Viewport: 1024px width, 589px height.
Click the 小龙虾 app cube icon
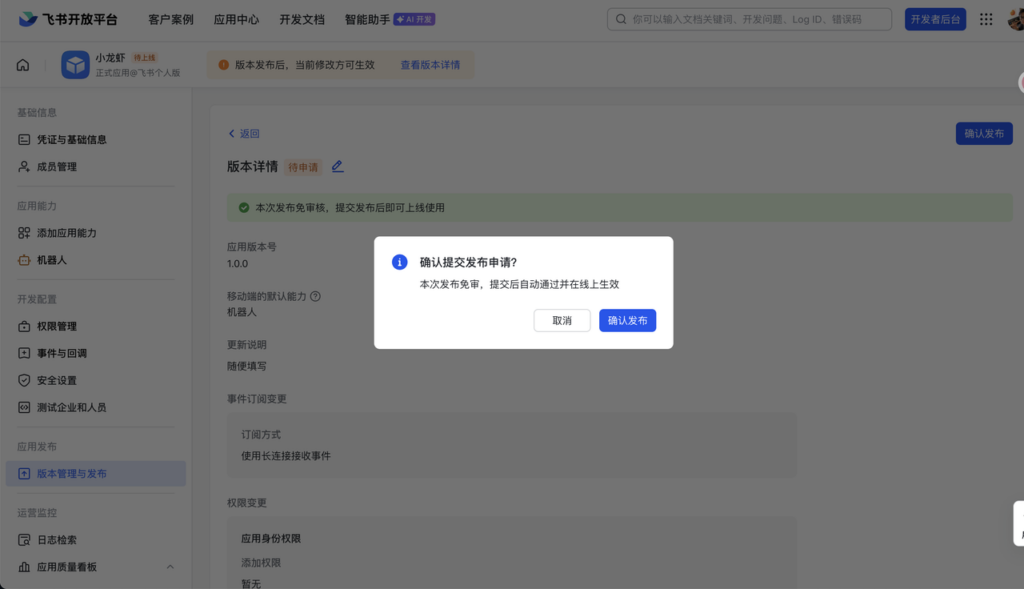[x=75, y=65]
